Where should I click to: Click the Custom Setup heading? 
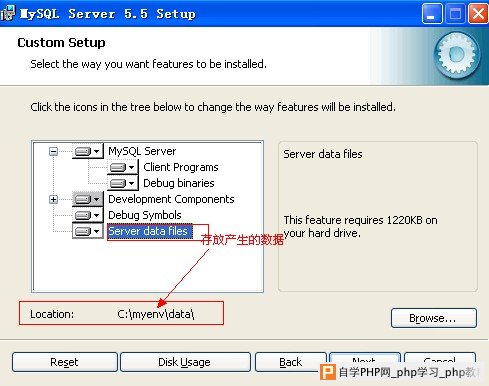pos(61,43)
